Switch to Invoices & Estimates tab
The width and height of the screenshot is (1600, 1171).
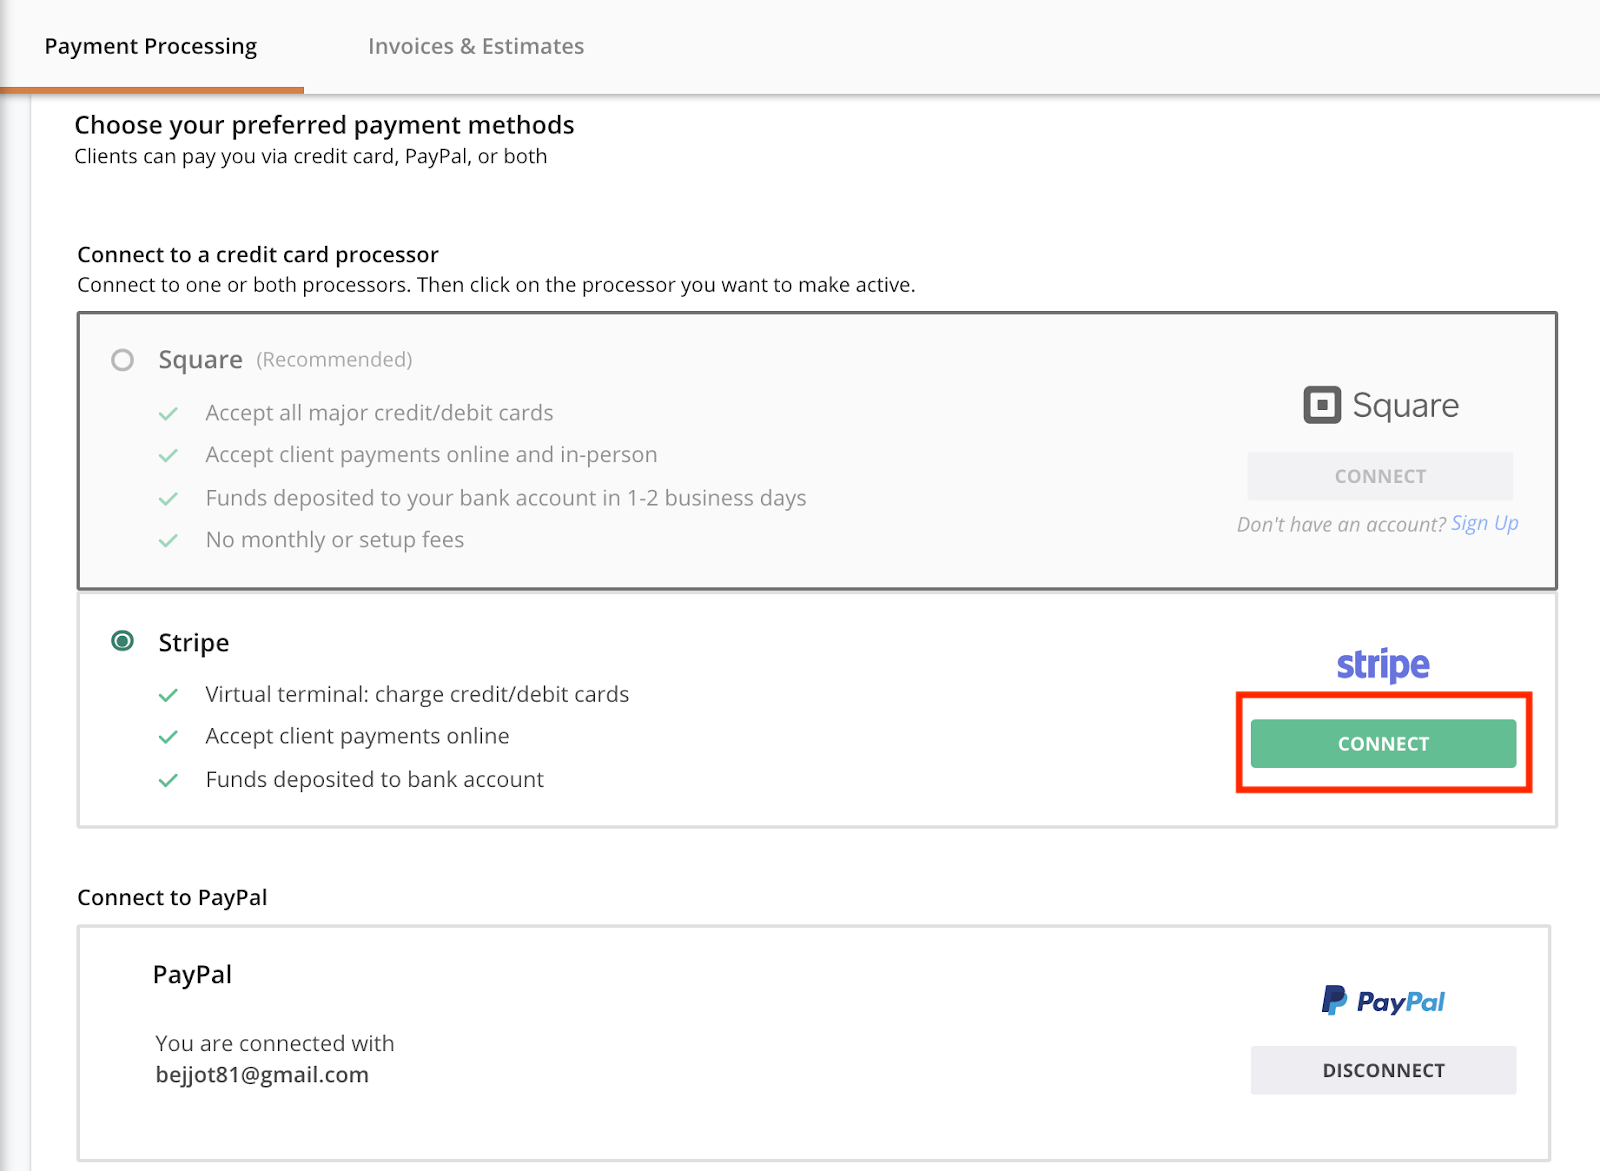(476, 47)
